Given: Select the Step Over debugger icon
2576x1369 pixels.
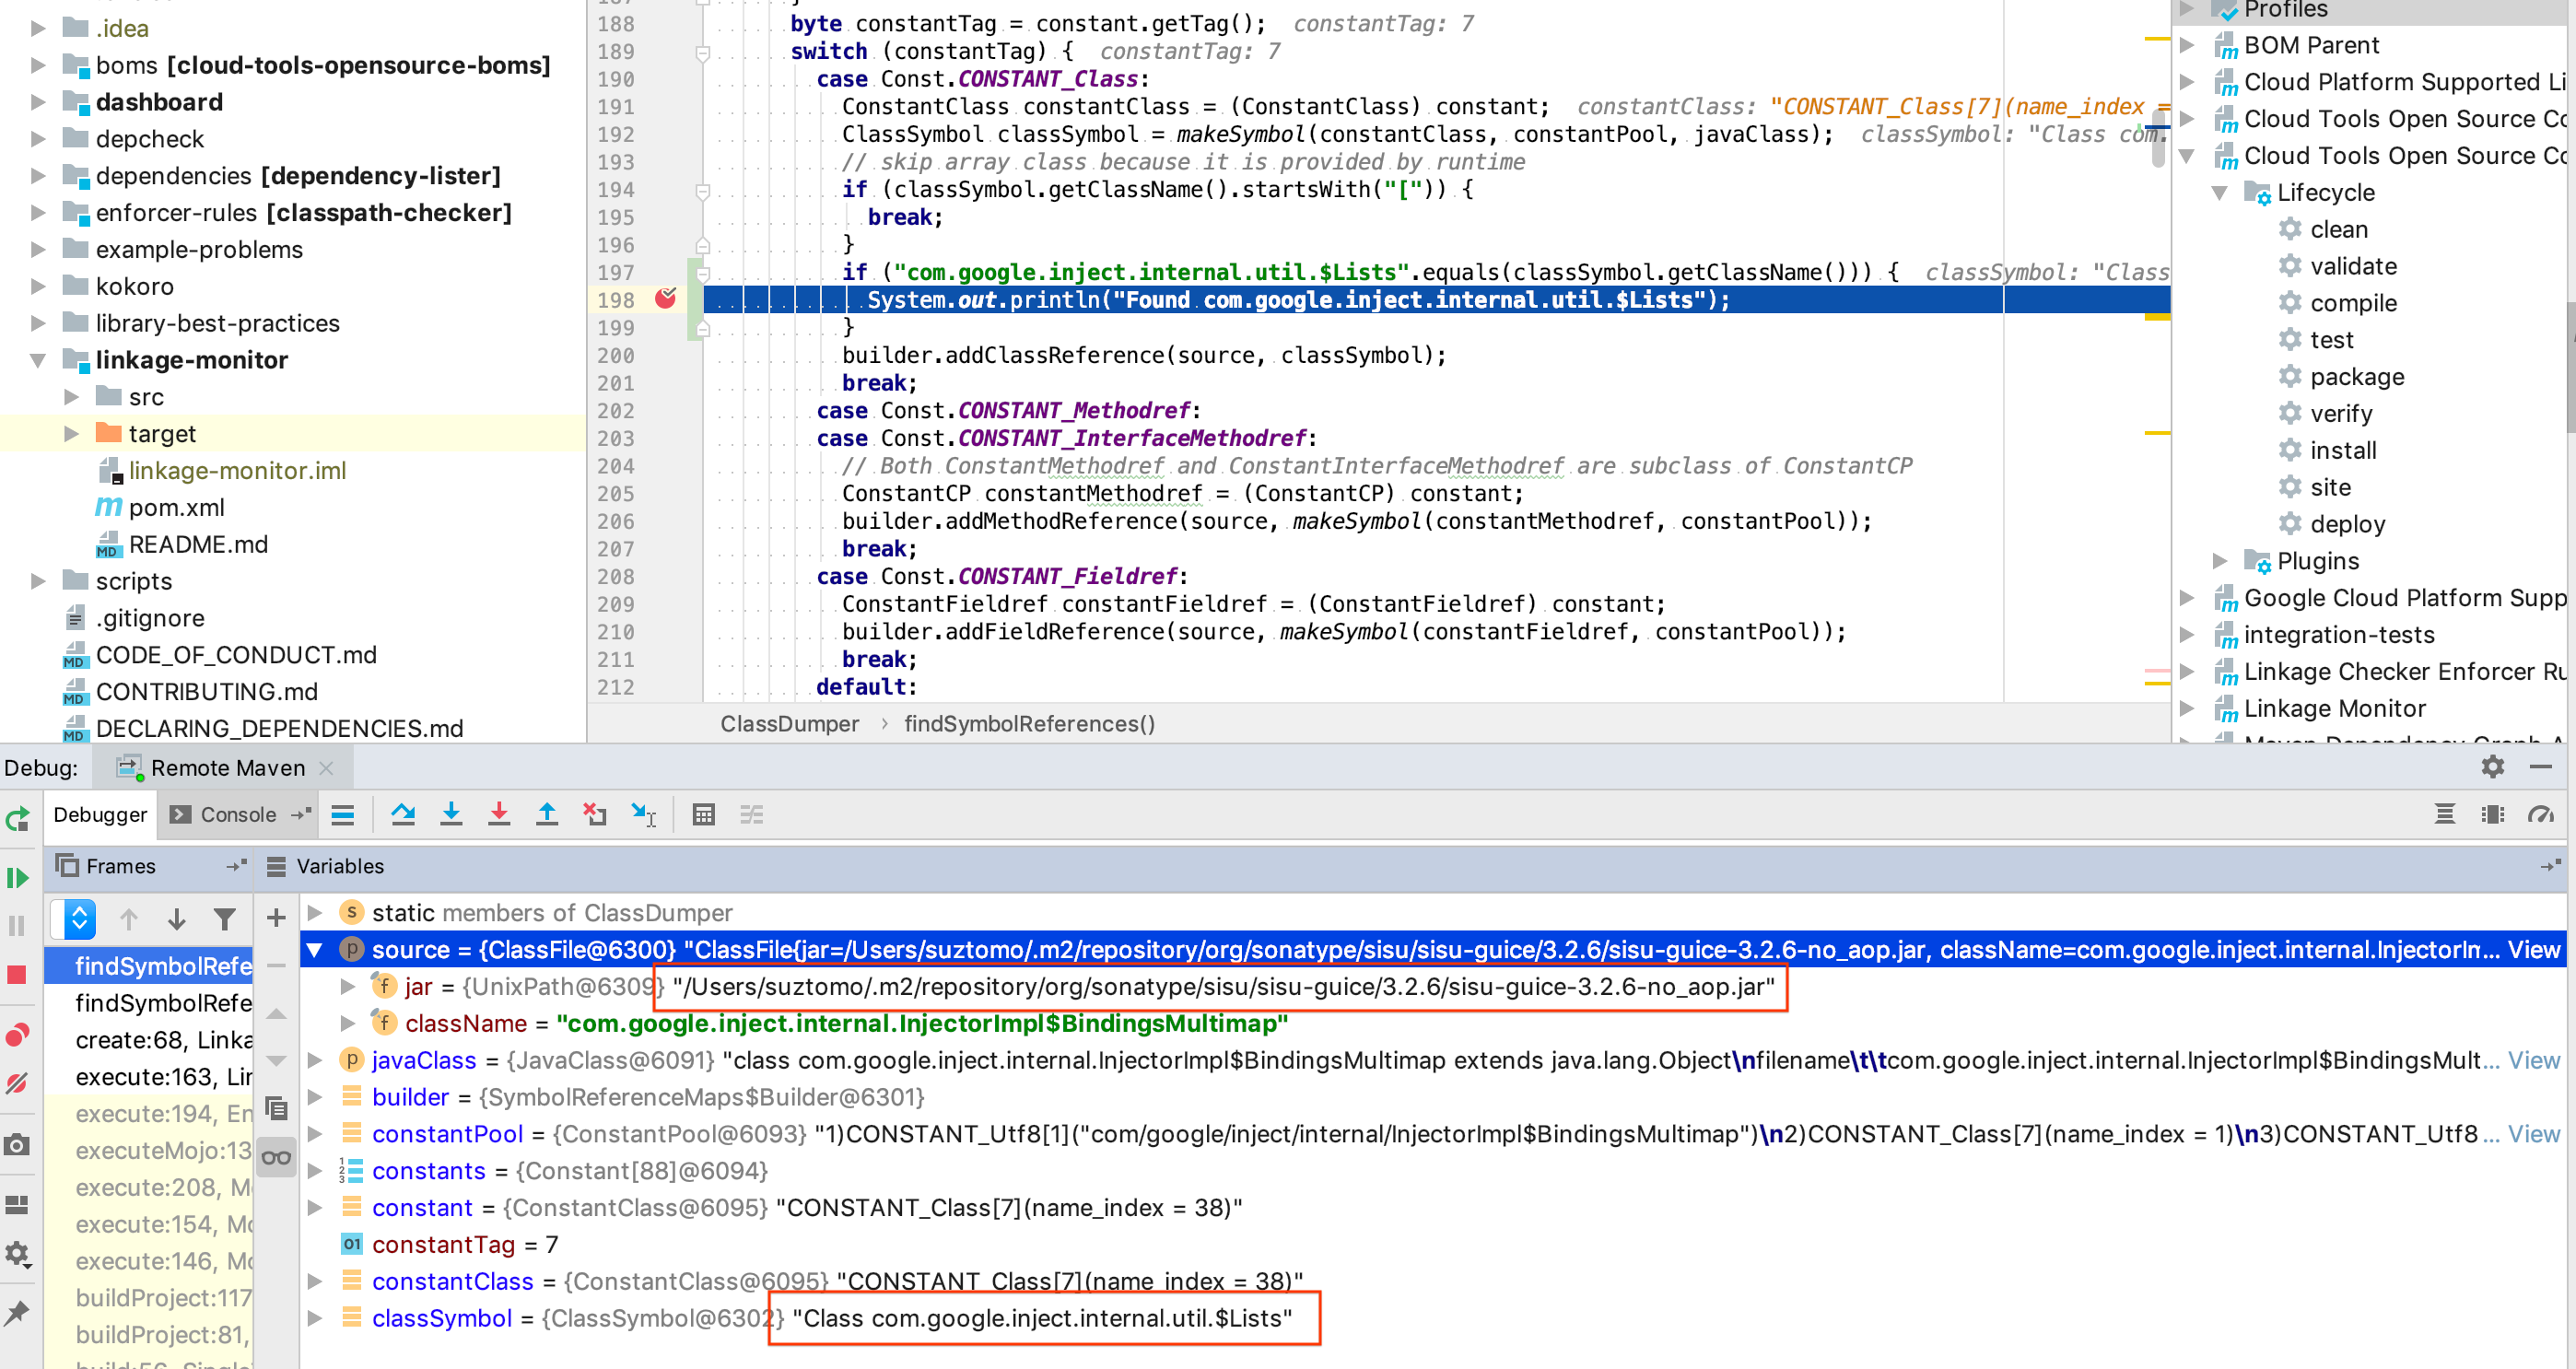Looking at the screenshot, I should (x=404, y=815).
